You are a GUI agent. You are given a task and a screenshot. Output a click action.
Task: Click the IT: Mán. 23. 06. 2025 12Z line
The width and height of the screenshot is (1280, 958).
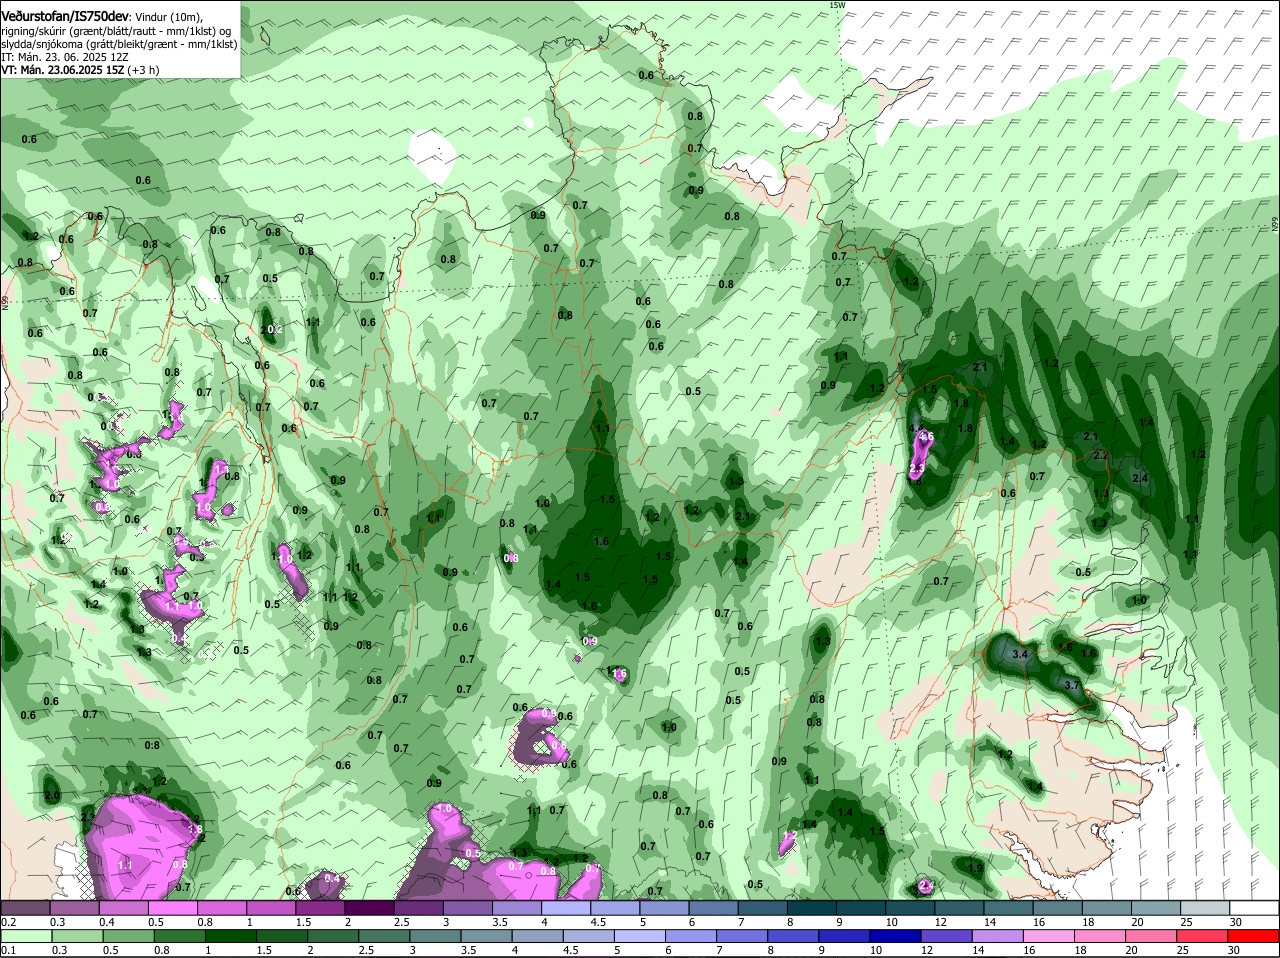coord(65,57)
